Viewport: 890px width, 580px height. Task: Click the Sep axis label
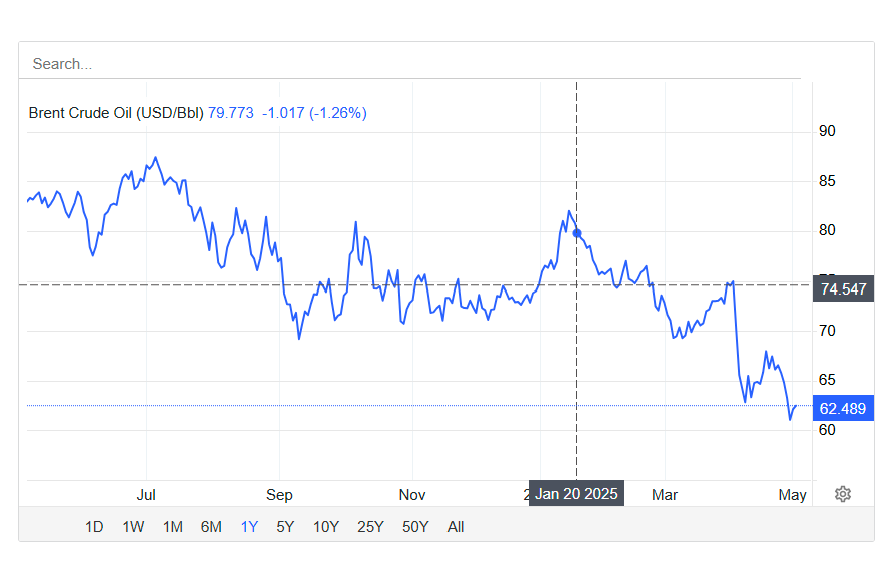[x=279, y=495]
